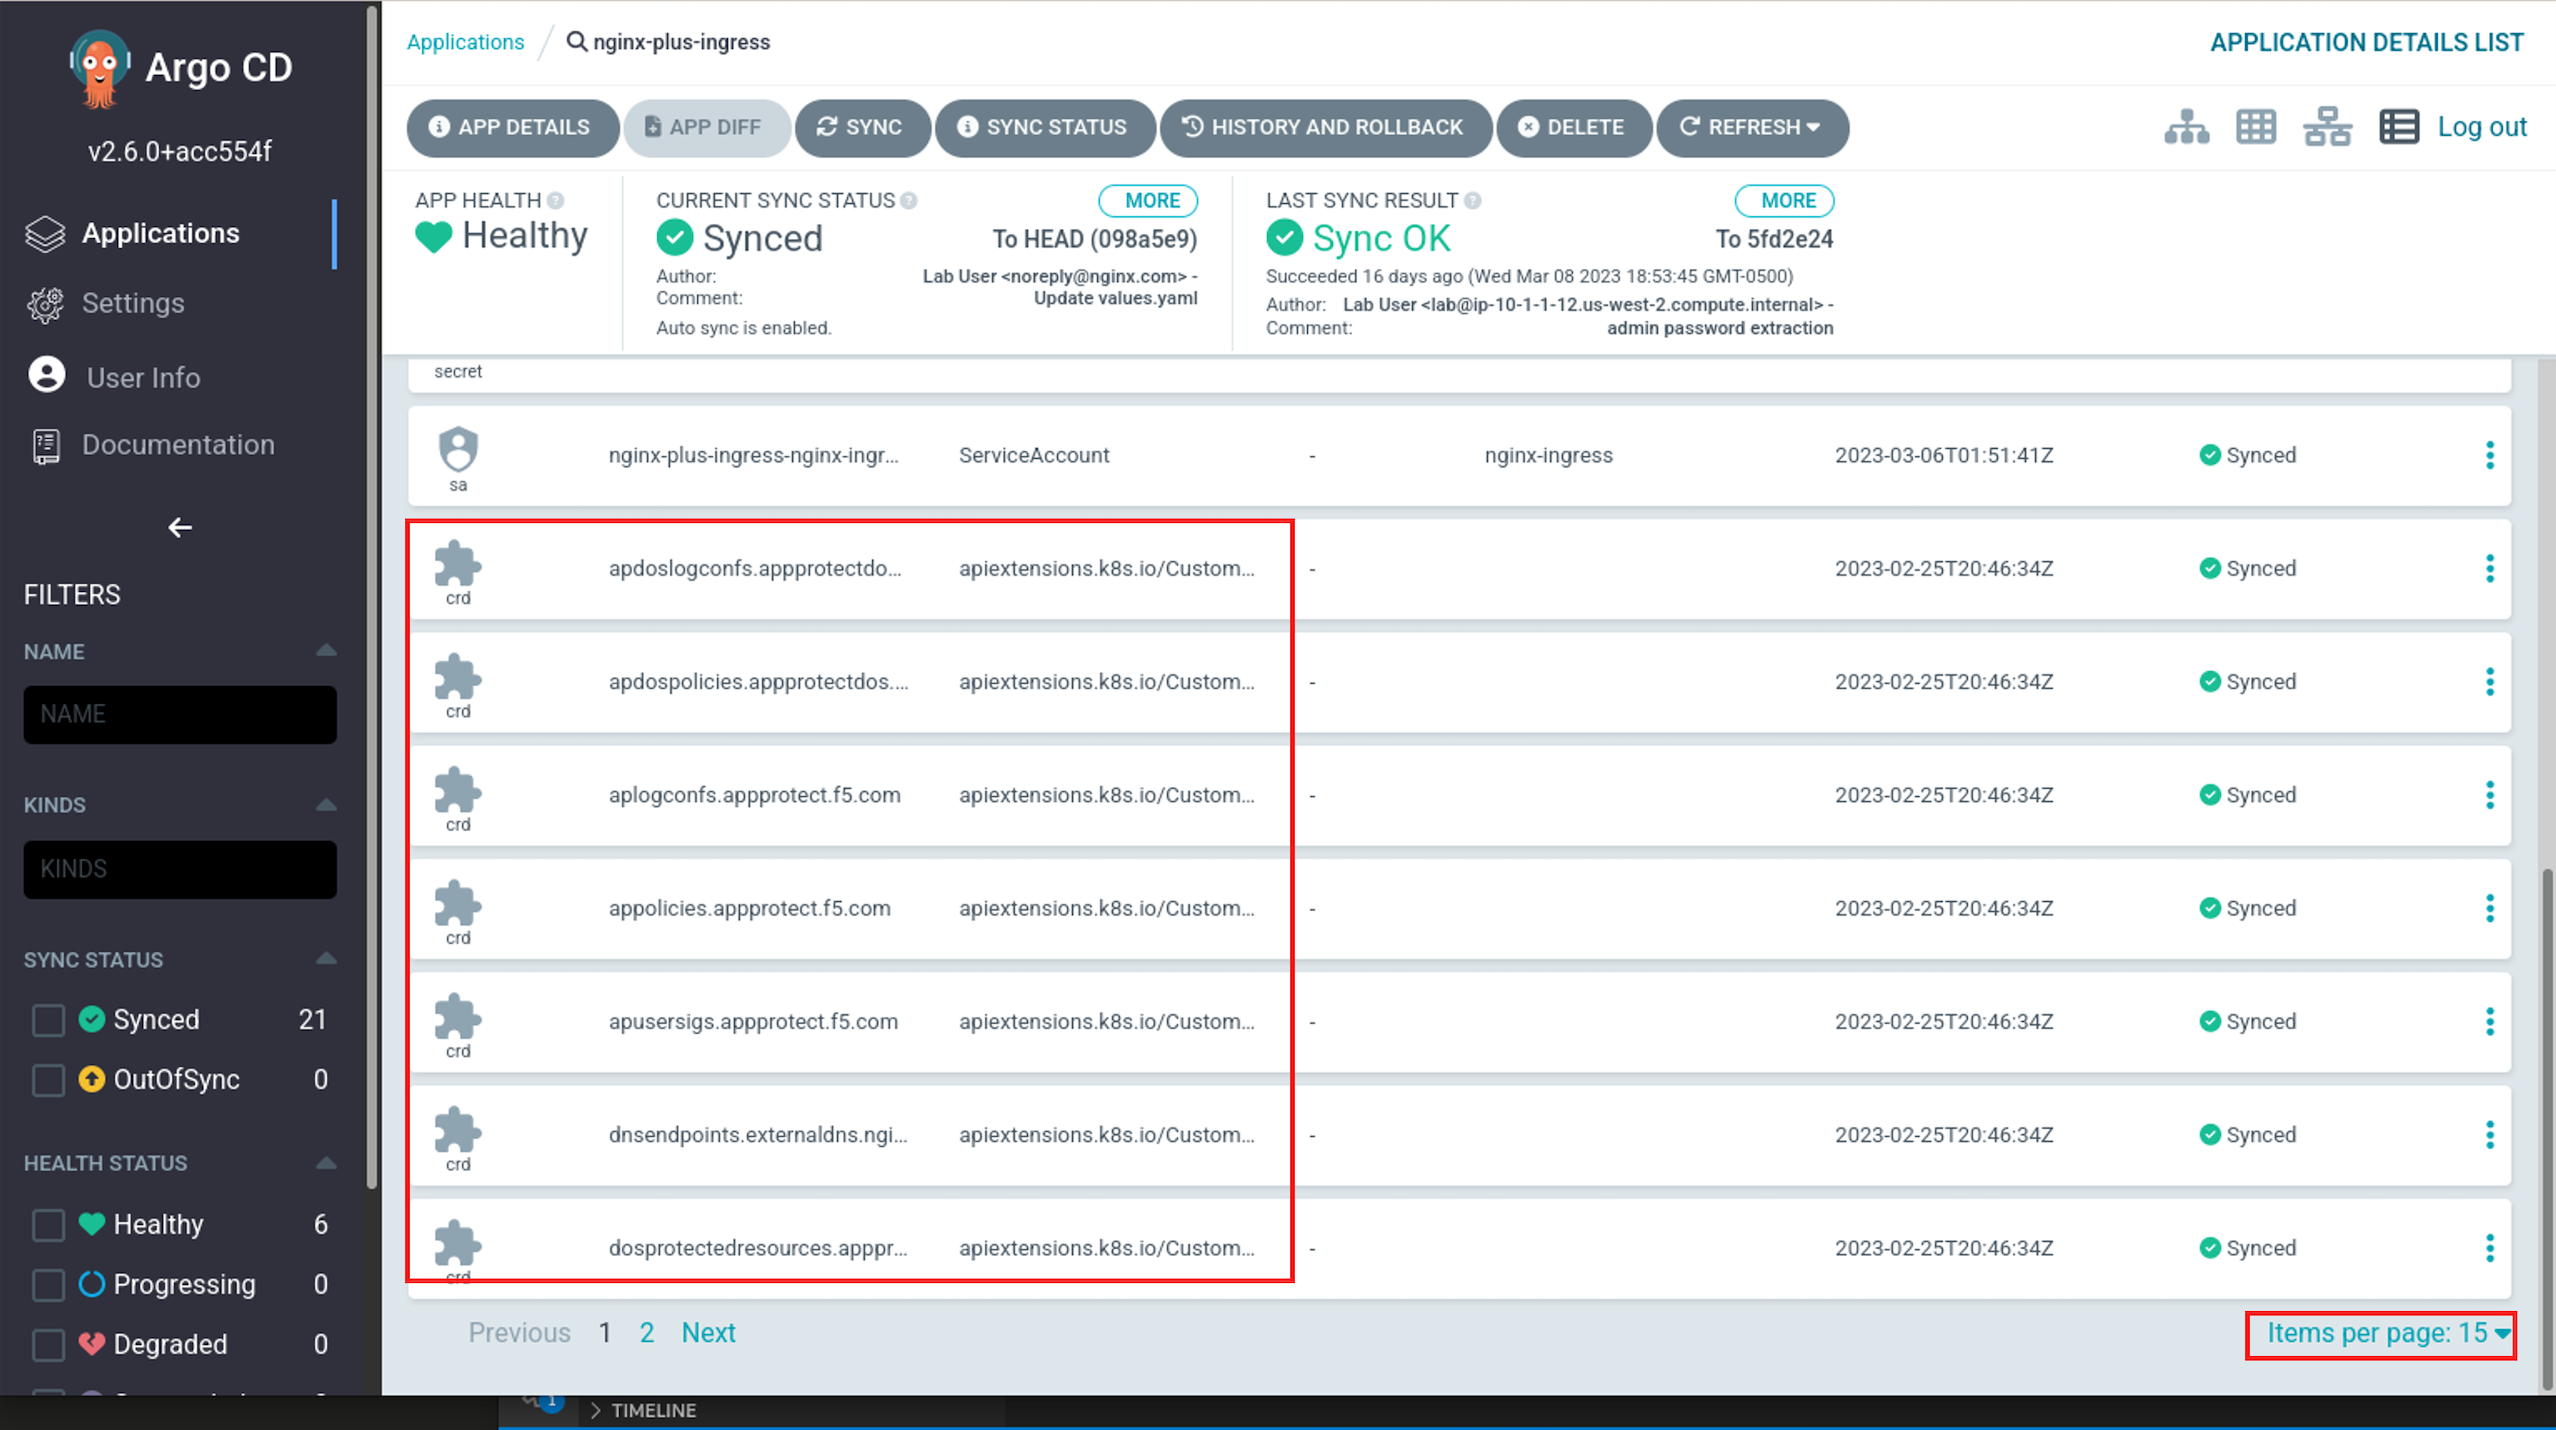Viewport: 2556px width, 1430px height.
Task: Focus the NAME filter input field
Action: point(180,714)
